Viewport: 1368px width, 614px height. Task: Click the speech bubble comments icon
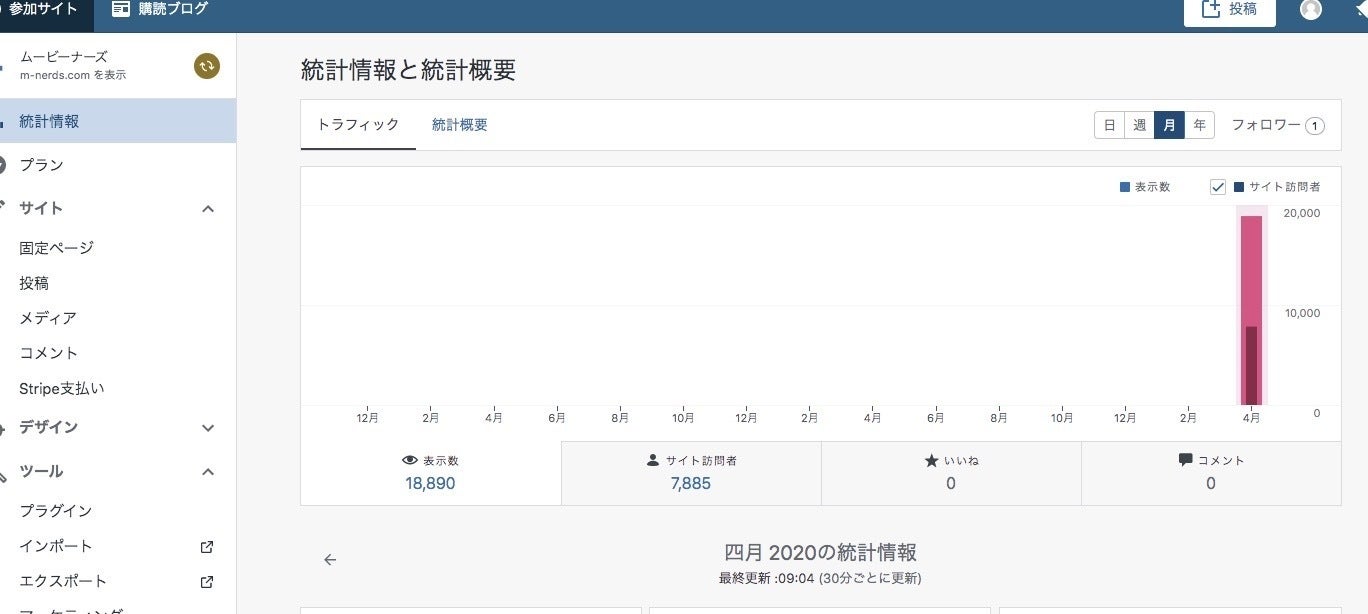click(x=1185, y=460)
